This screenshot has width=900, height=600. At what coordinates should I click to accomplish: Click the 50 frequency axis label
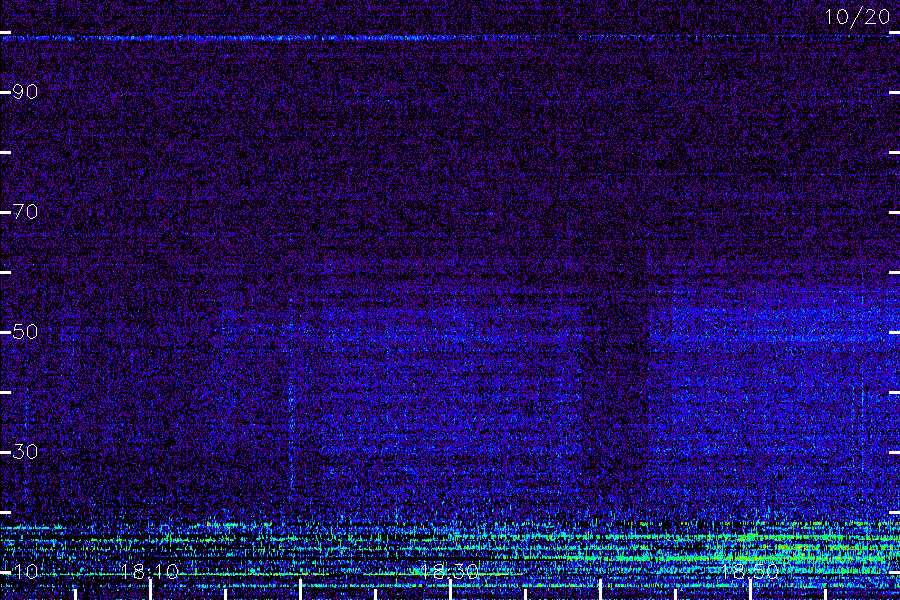(25, 332)
